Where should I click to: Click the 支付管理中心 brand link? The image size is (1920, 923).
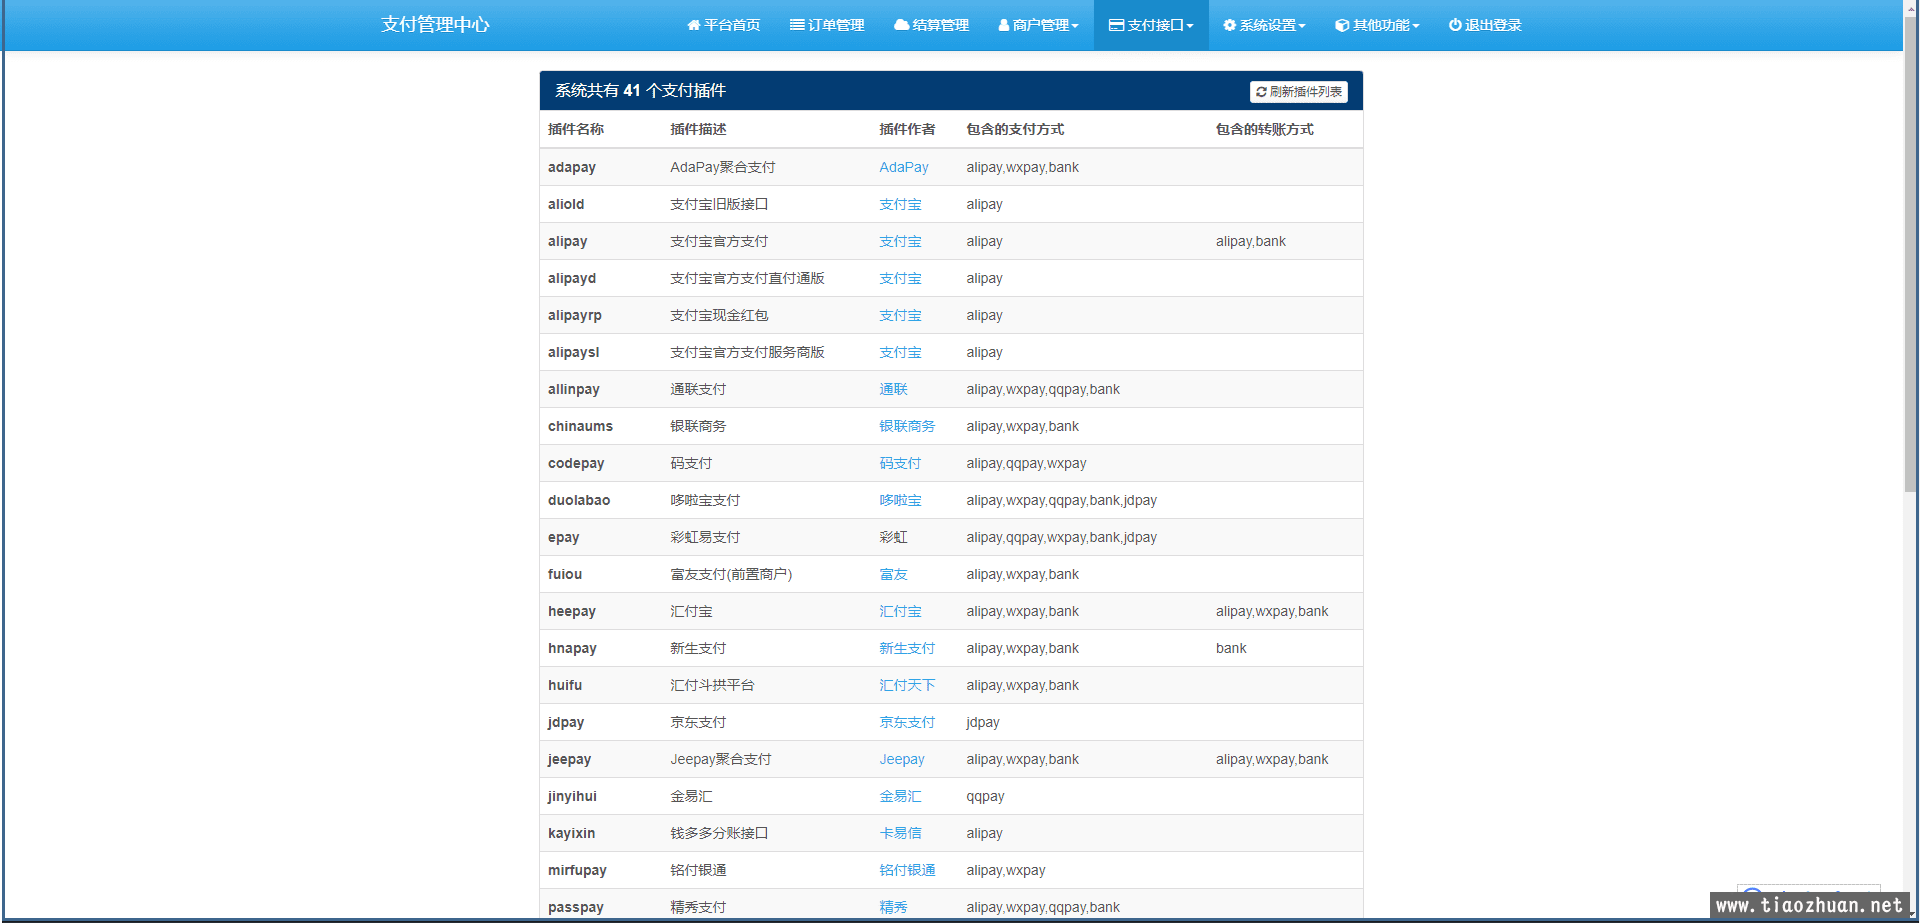pyautogui.click(x=435, y=25)
